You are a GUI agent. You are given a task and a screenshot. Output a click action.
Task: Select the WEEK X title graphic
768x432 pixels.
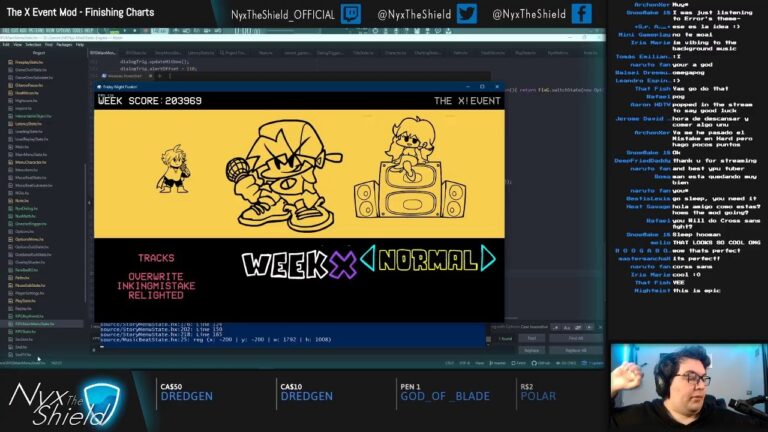(300, 263)
